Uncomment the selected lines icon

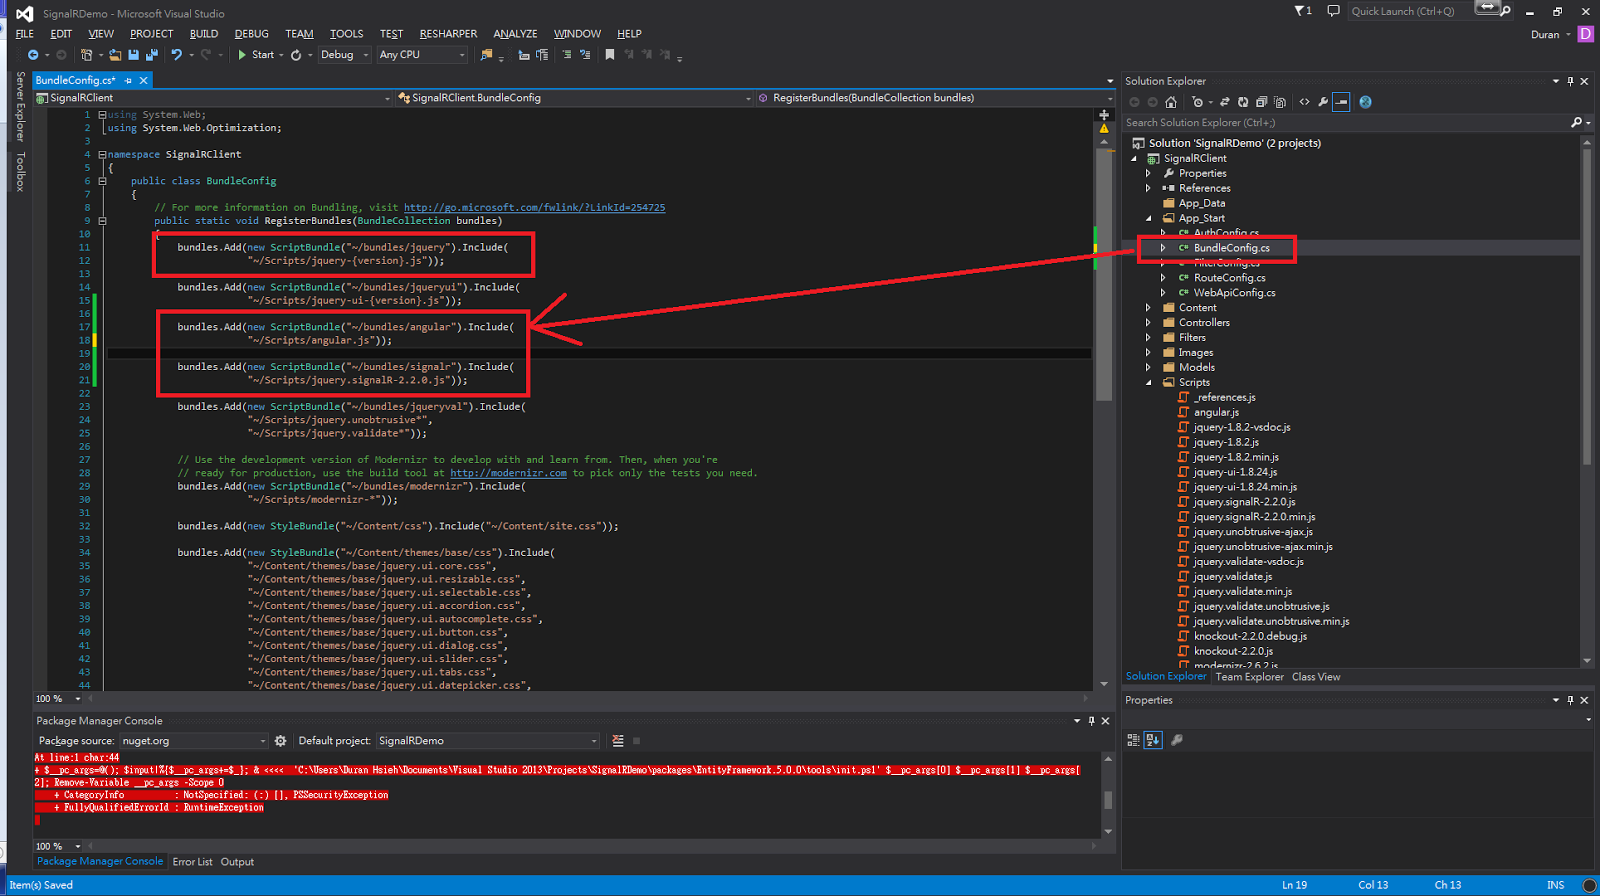coord(585,55)
